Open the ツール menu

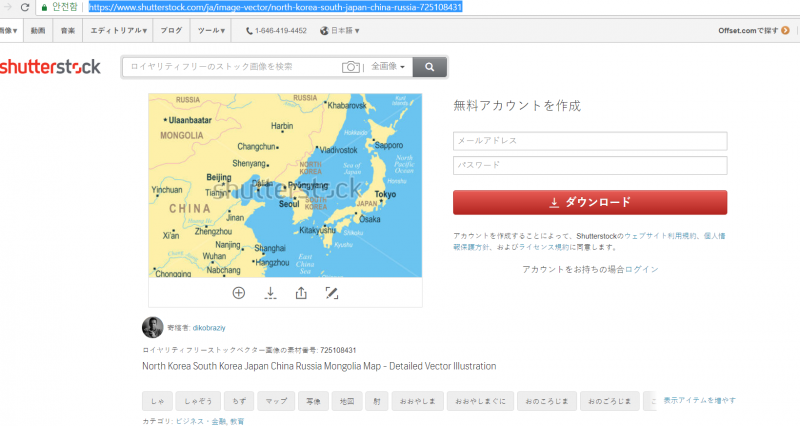pyautogui.click(x=211, y=30)
